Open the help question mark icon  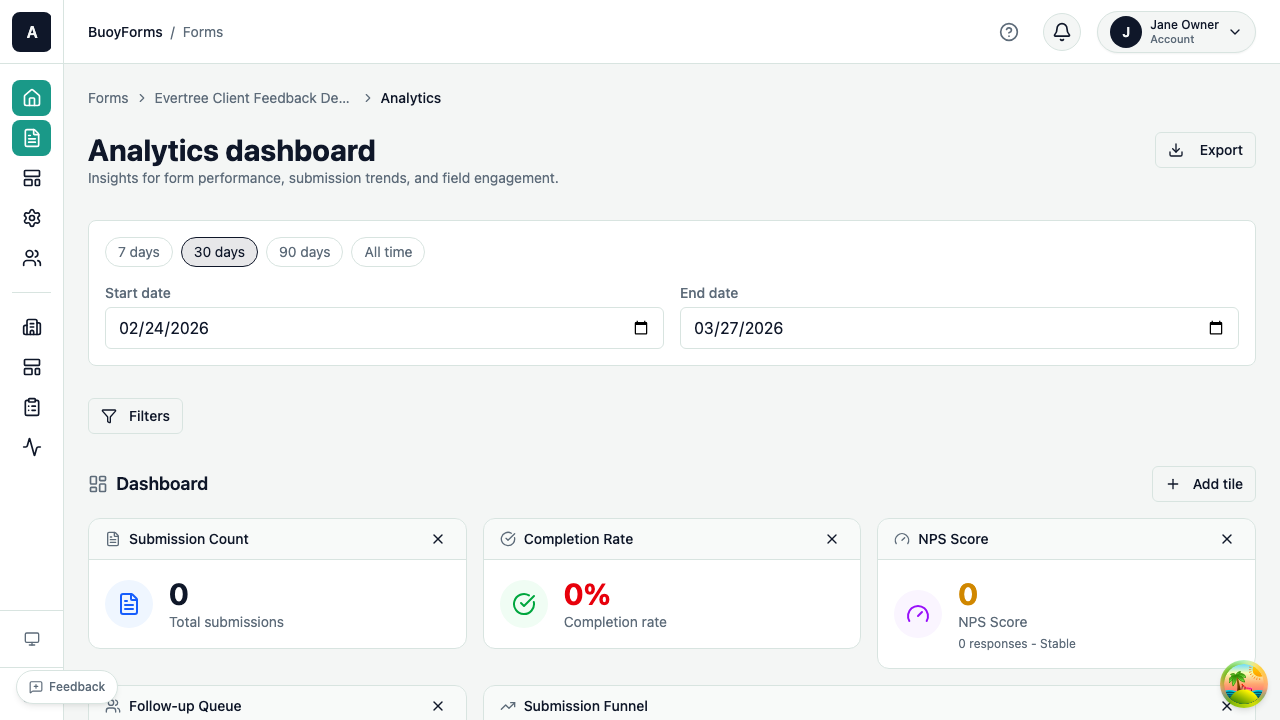1009,32
